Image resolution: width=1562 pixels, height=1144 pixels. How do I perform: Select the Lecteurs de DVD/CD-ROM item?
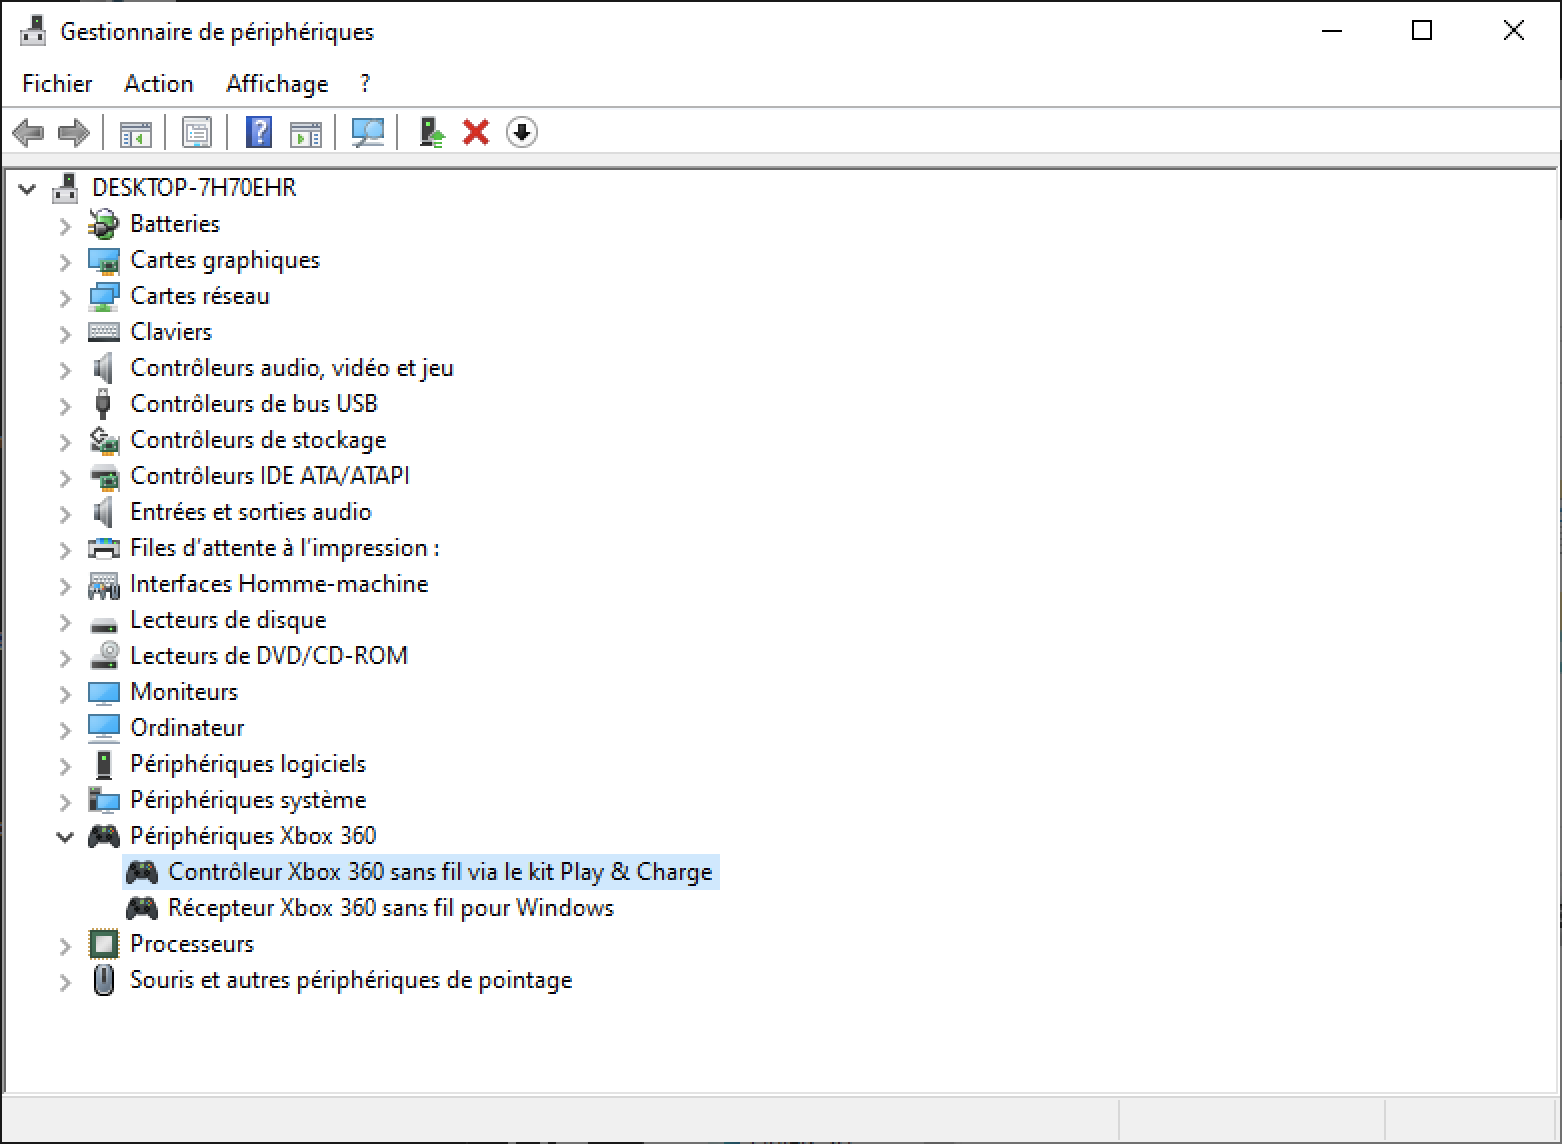point(268,656)
